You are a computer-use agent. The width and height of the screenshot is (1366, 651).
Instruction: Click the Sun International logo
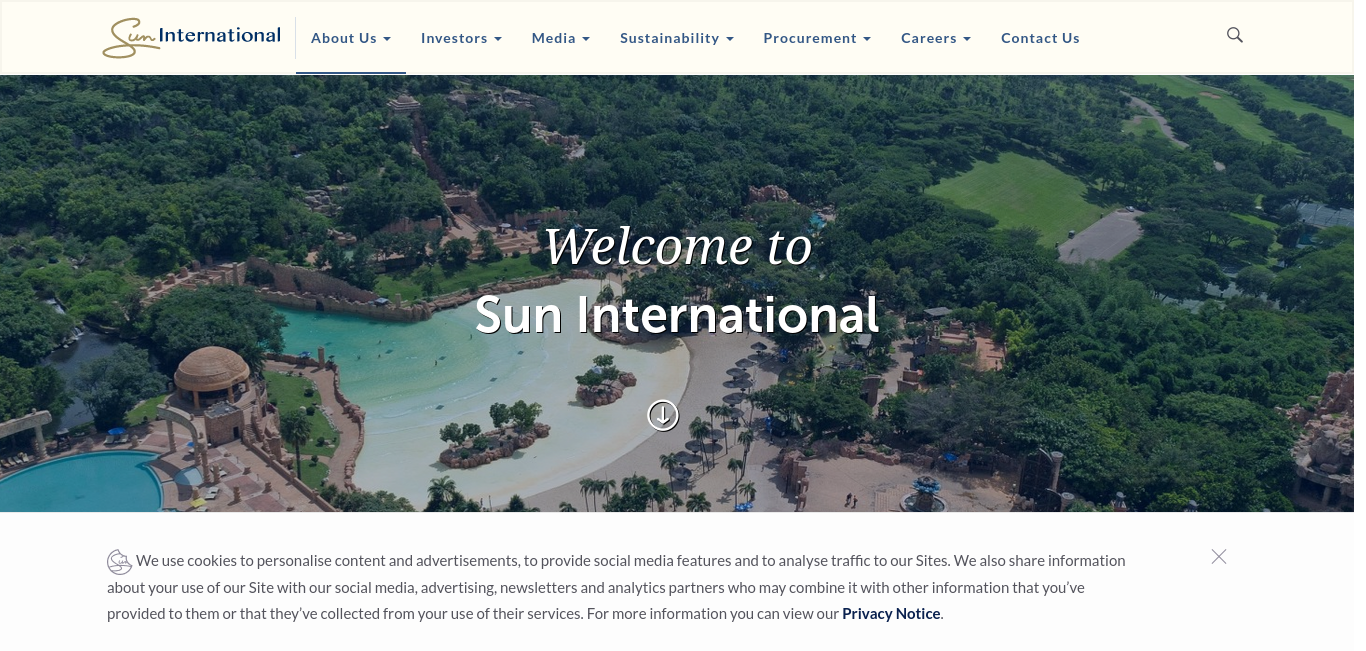[191, 38]
